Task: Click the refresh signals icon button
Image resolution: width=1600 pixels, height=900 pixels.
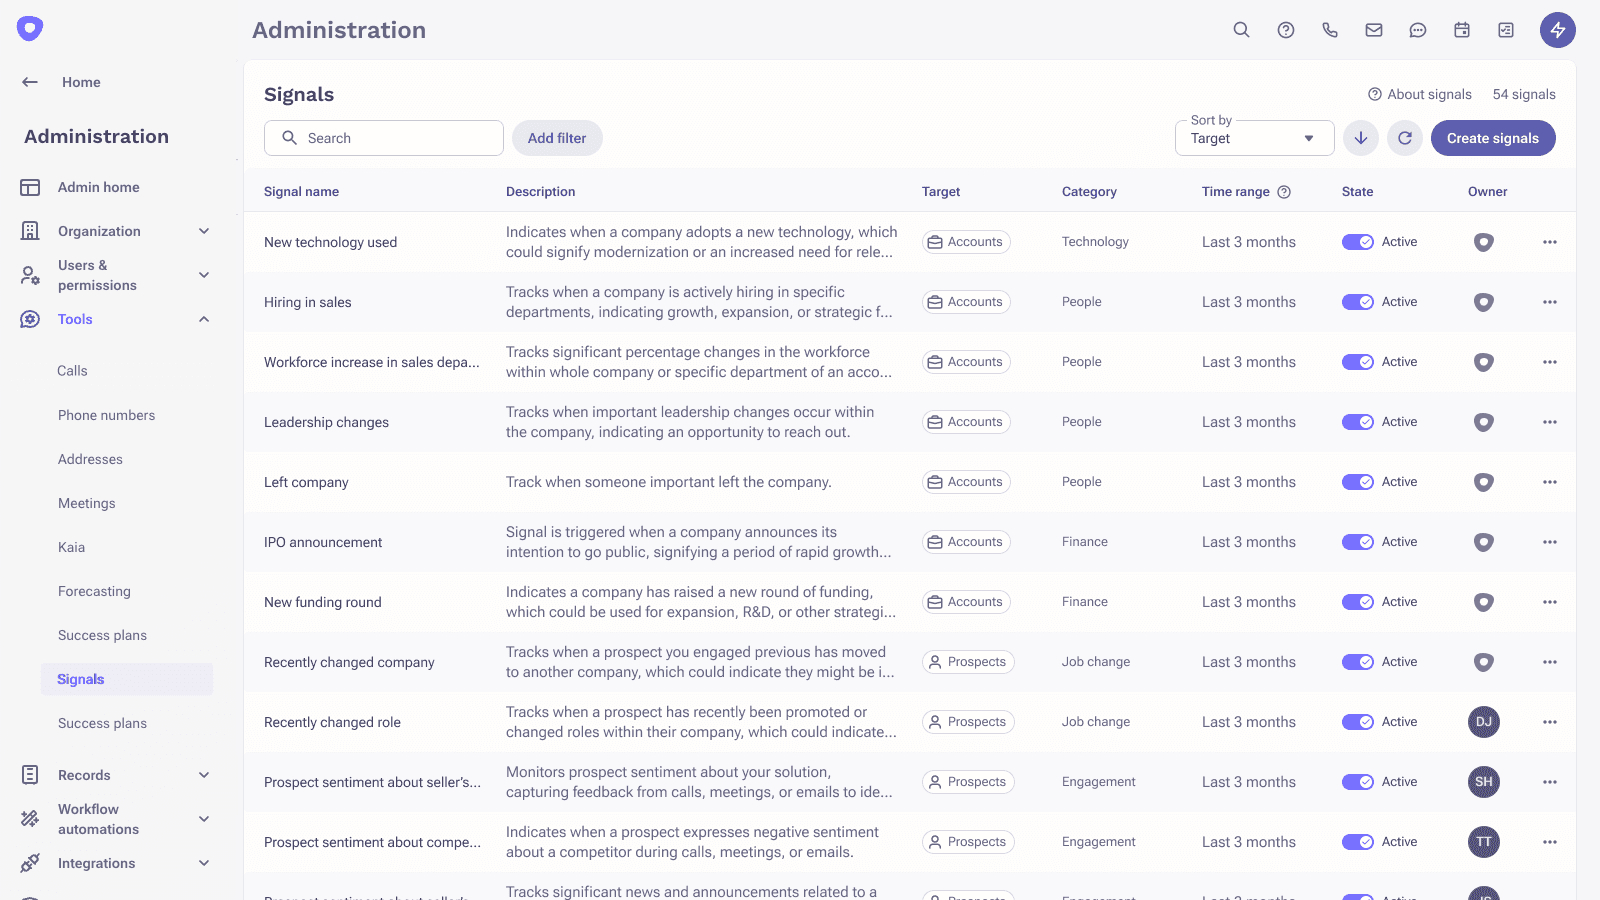Action: [1405, 138]
